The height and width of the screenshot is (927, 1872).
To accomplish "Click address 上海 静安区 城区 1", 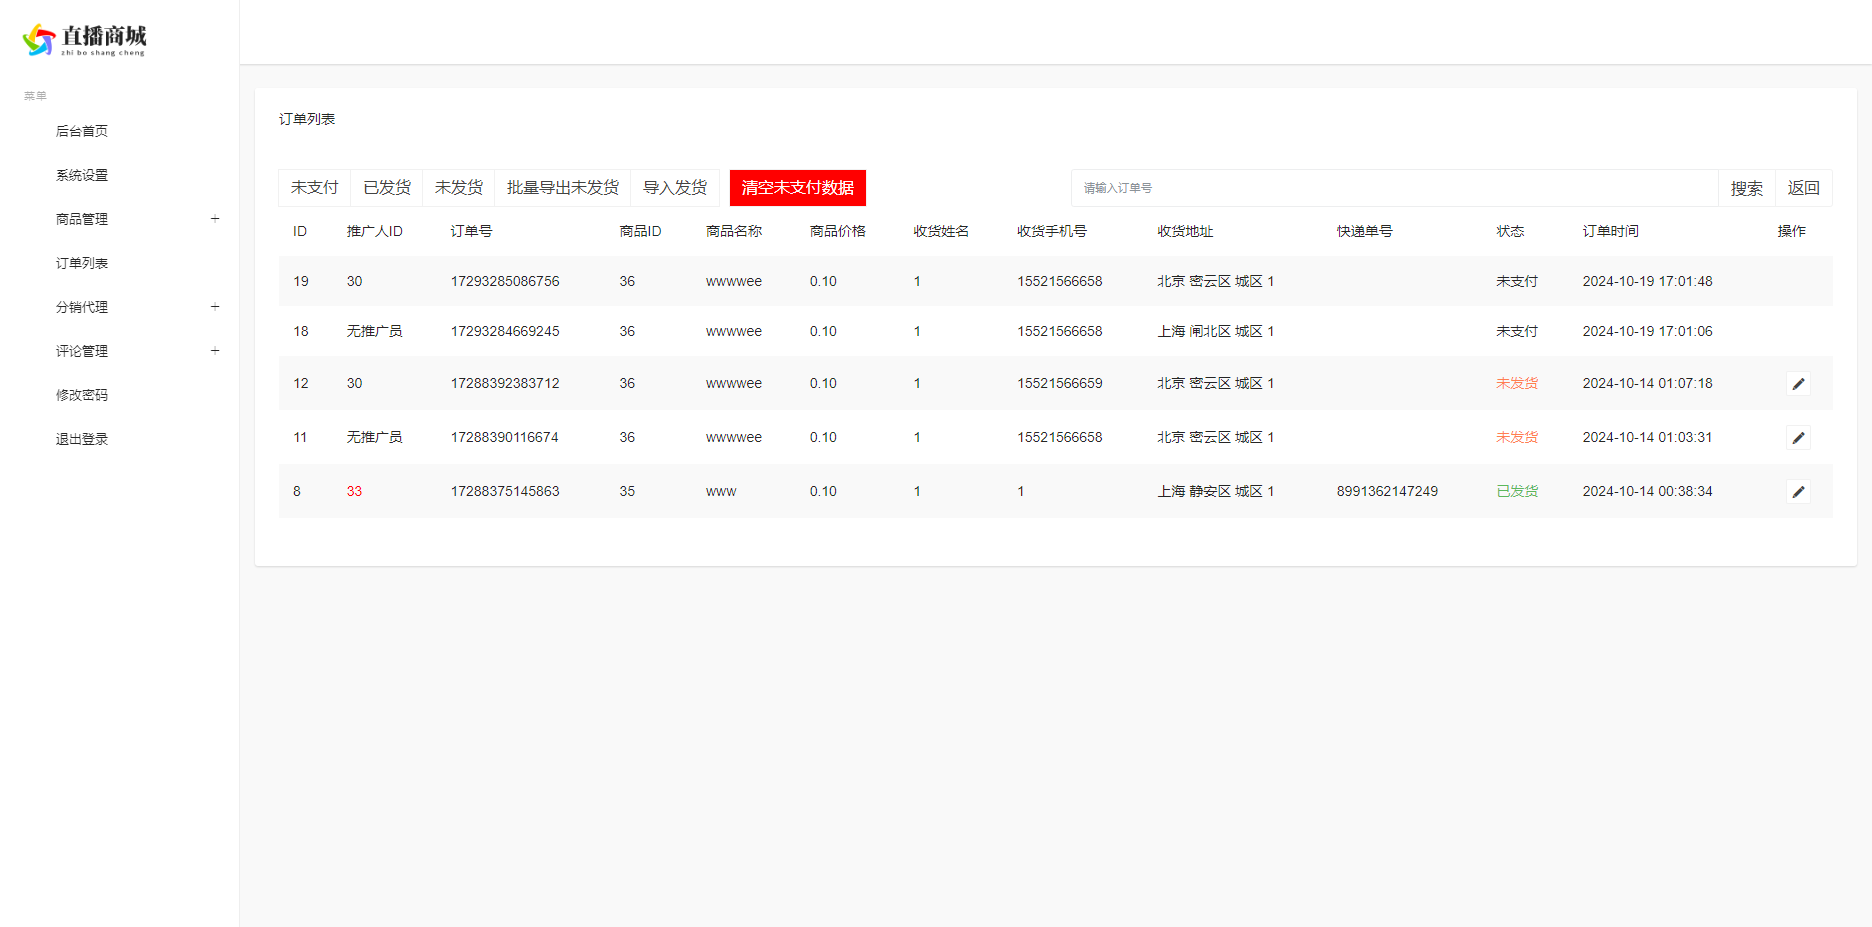I will click(x=1216, y=491).
